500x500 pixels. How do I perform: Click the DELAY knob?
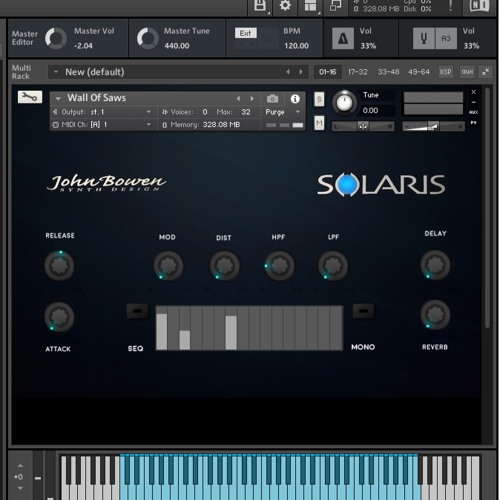tap(435, 265)
